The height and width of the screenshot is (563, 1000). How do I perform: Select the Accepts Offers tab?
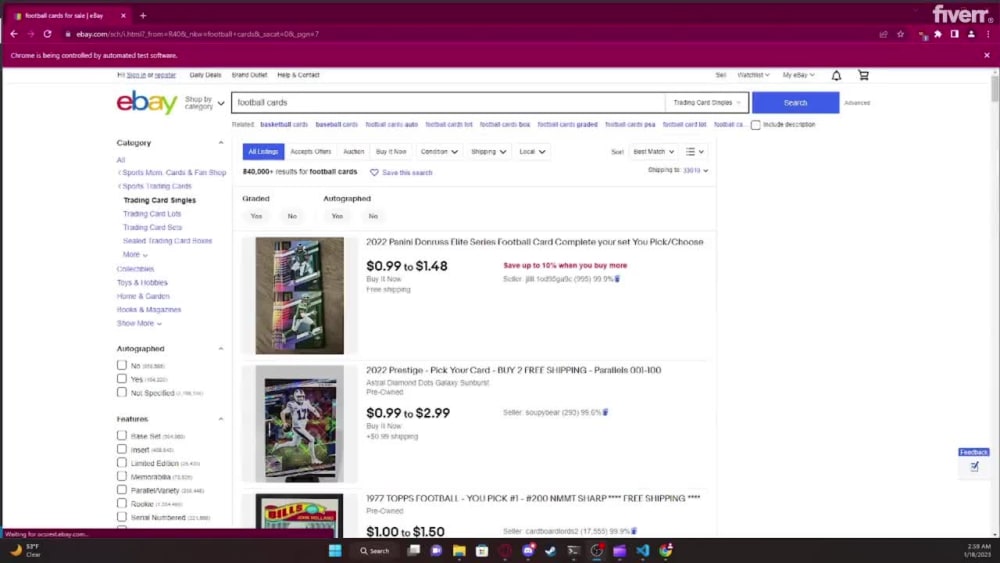(311, 152)
